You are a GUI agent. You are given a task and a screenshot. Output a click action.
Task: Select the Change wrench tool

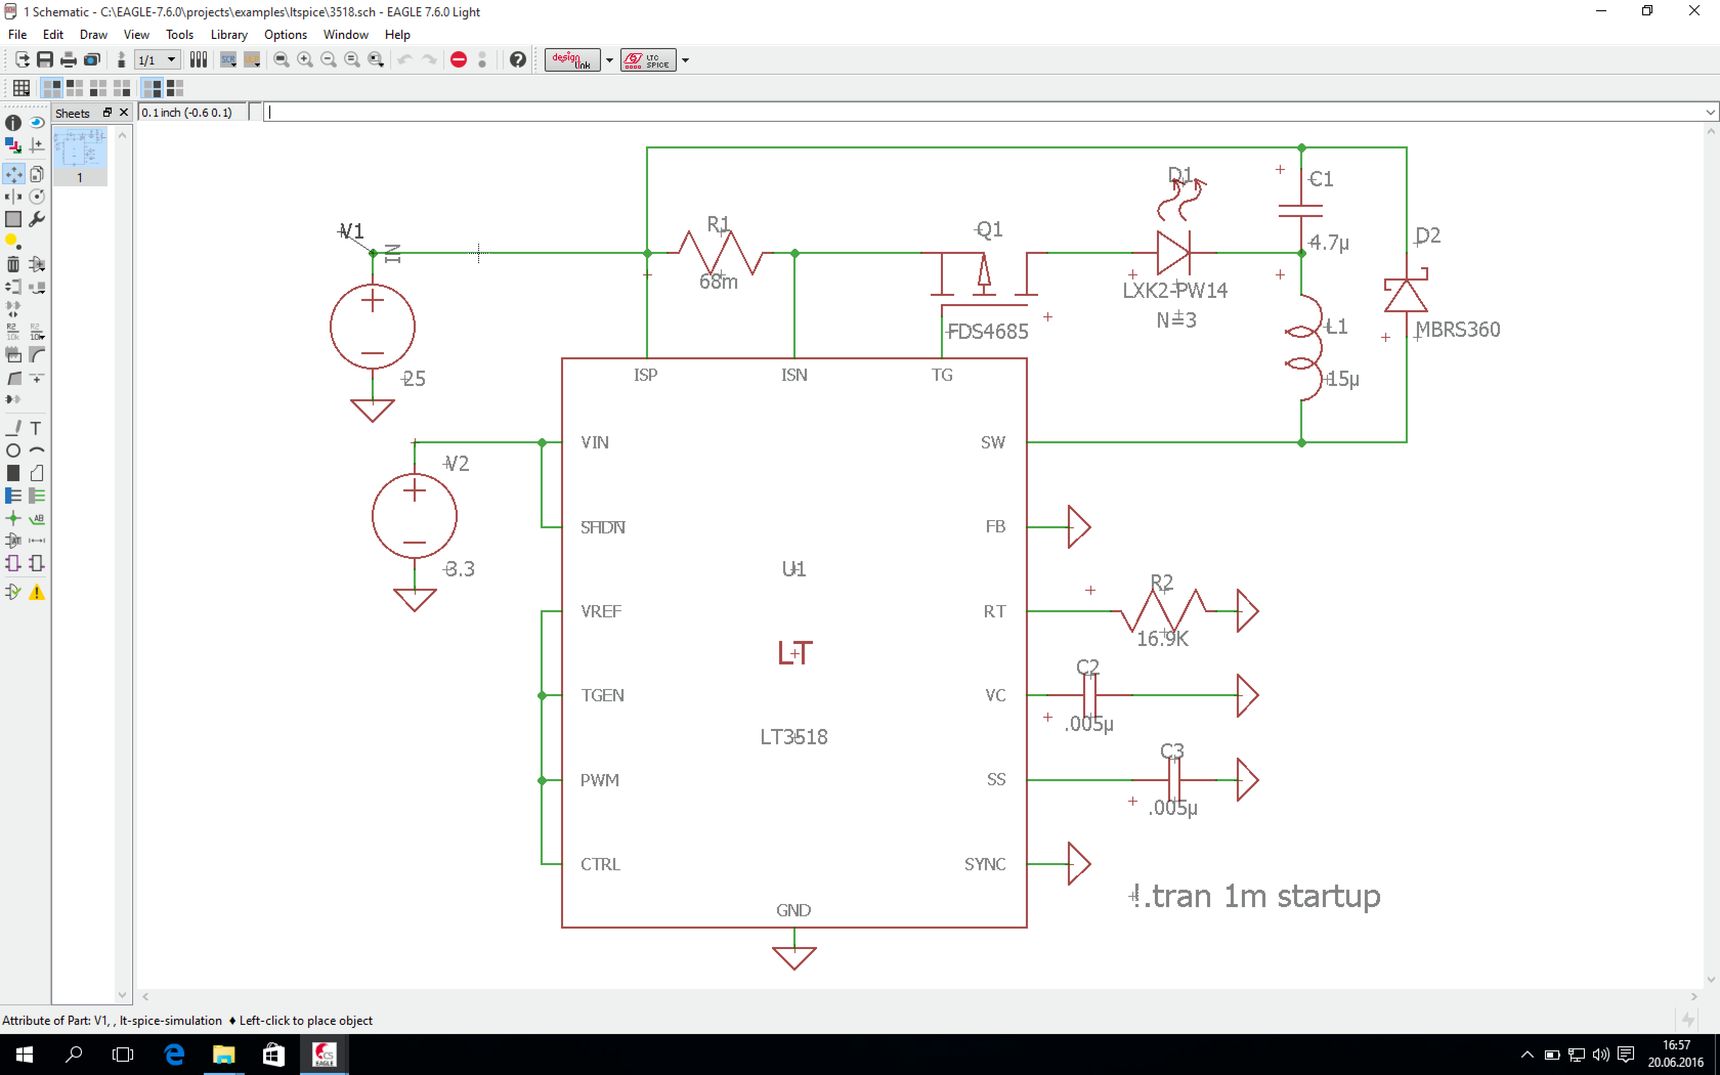(37, 219)
